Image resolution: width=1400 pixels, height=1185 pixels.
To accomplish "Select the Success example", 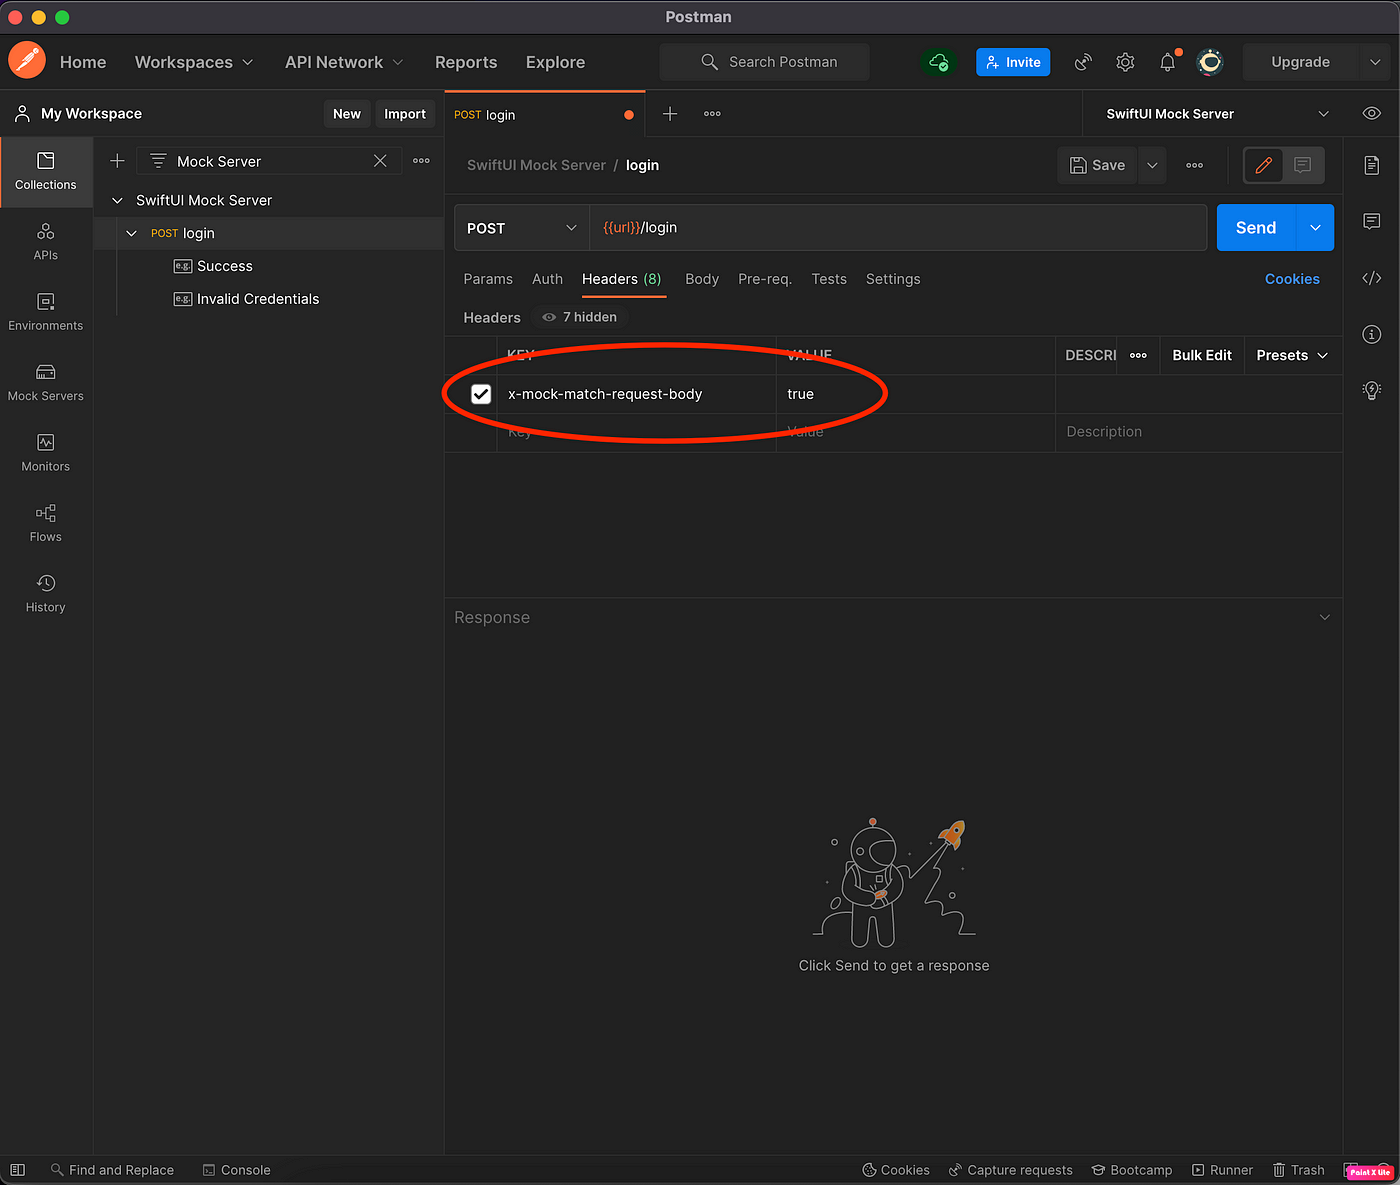I will coord(225,266).
